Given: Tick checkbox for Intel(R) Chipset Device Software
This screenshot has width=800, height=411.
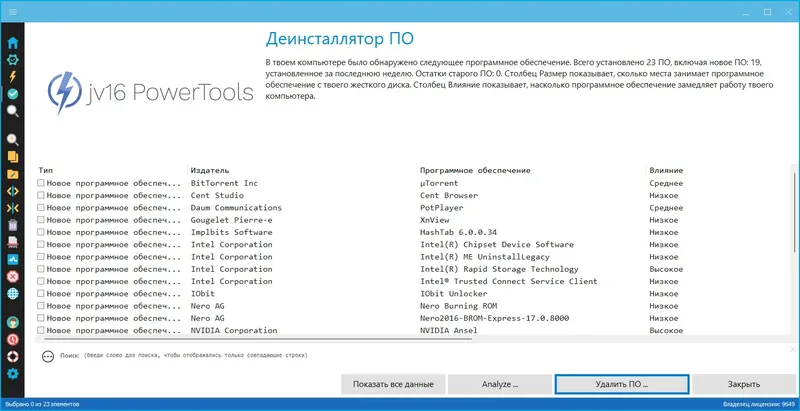Looking at the screenshot, I should (x=41, y=244).
